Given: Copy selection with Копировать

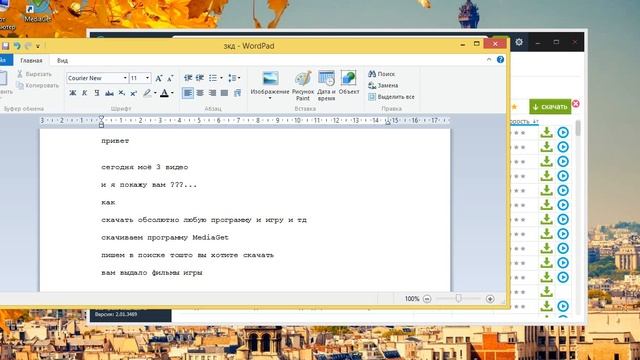Looking at the screenshot, I should click(x=38, y=86).
